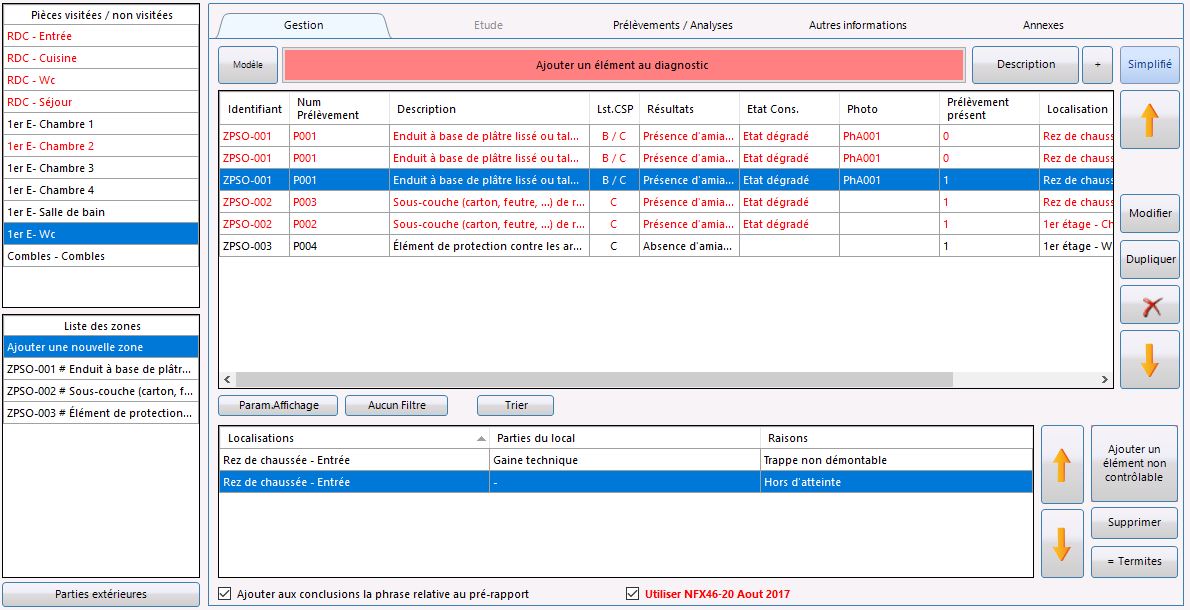Select room 1er E- Chambre 4
This screenshot has height=610, width=1190.
coord(101,190)
